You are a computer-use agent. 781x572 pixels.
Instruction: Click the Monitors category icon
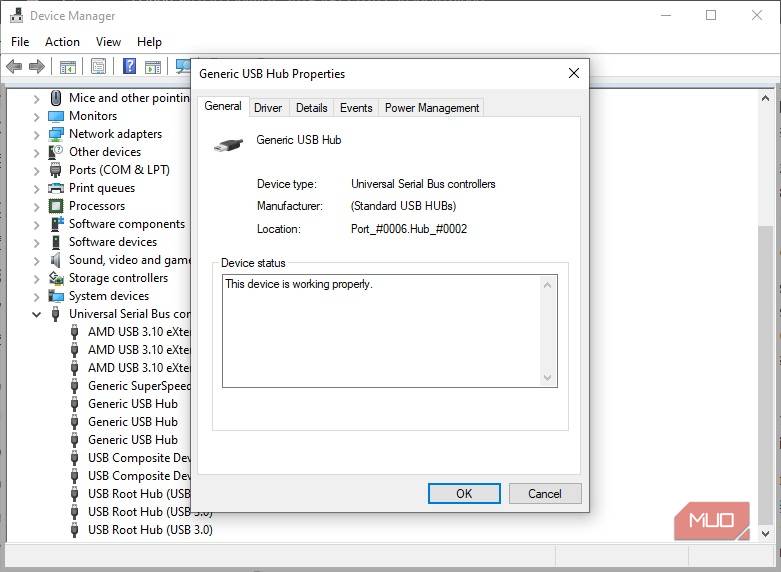pyautogui.click(x=56, y=116)
